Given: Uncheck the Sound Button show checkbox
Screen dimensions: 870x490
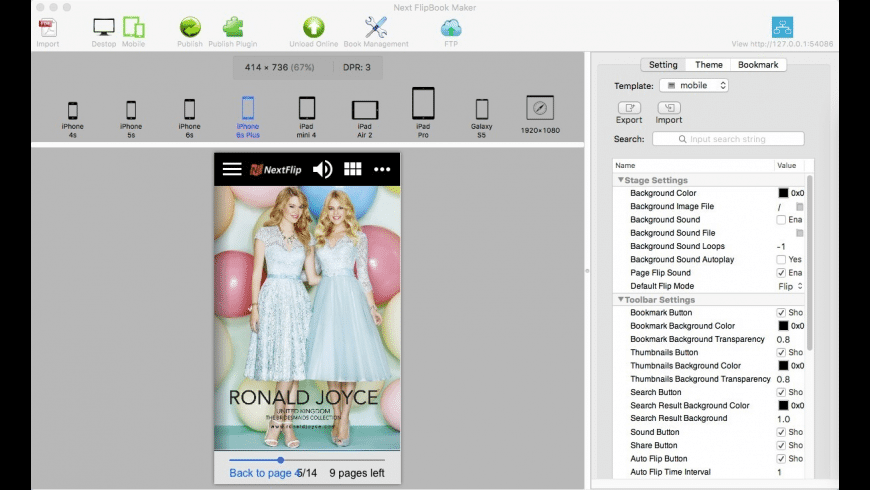Looking at the screenshot, I should pos(781,432).
